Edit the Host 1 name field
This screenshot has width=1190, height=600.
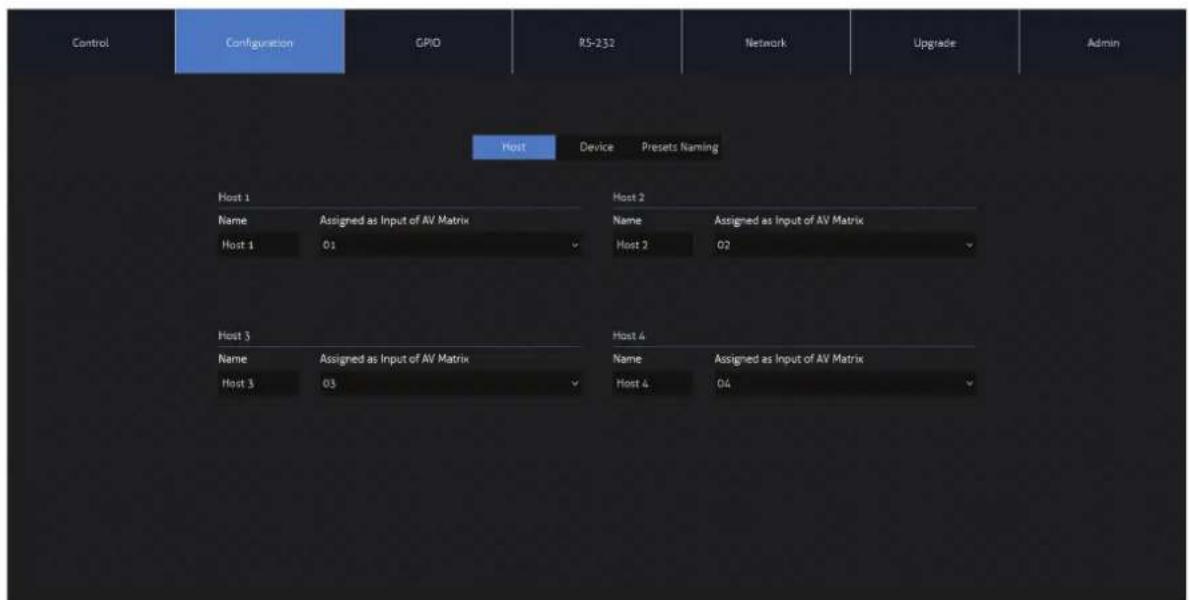tap(258, 245)
